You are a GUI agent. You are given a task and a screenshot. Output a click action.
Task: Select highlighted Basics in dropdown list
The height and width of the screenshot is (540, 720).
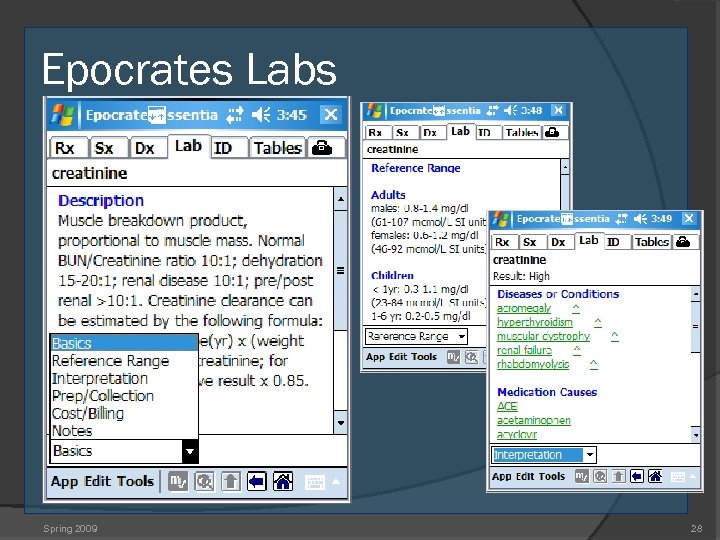click(x=124, y=343)
